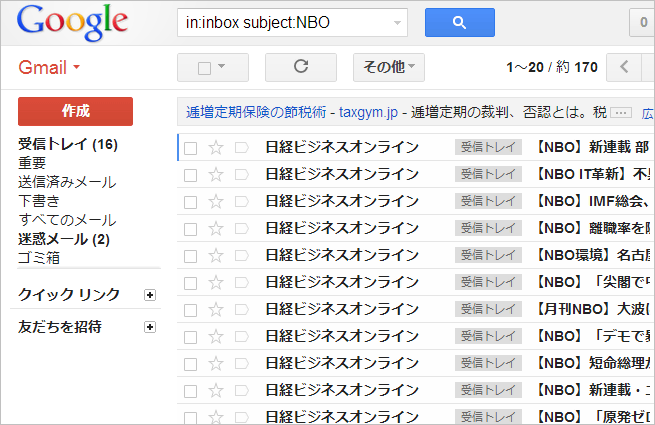Image resolution: width=655 pixels, height=425 pixels.
Task: Star the 【NBO】新連載・ email
Action: (x=216, y=391)
